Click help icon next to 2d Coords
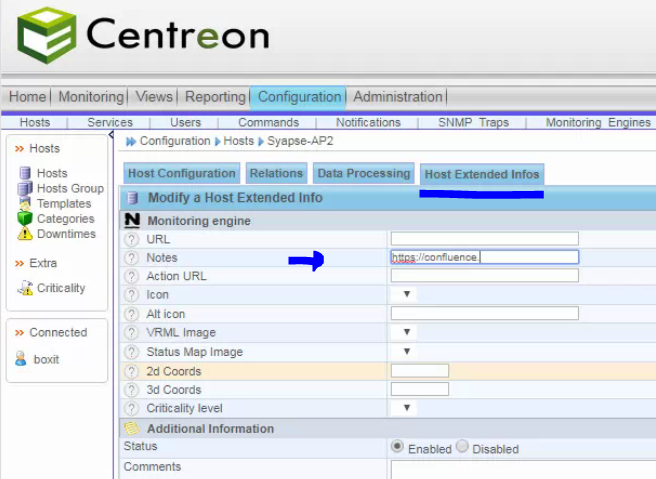Image resolution: width=656 pixels, height=479 pixels. (131, 371)
